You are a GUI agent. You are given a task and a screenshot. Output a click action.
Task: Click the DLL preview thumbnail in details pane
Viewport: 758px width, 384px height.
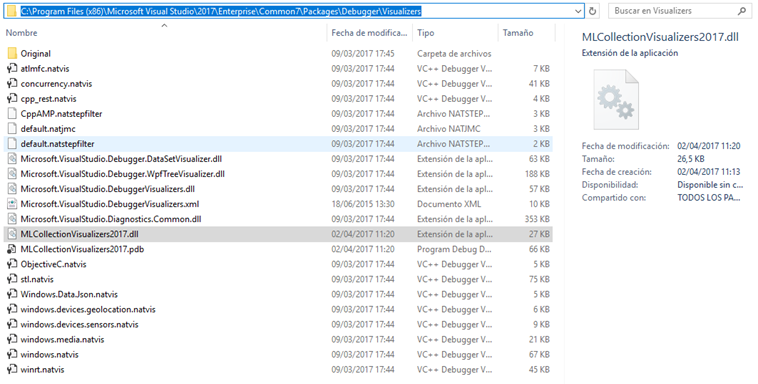[x=616, y=99]
